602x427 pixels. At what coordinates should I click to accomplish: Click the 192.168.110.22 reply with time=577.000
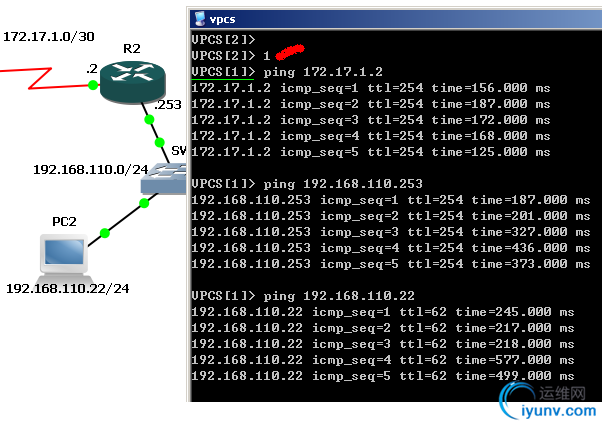[383, 360]
